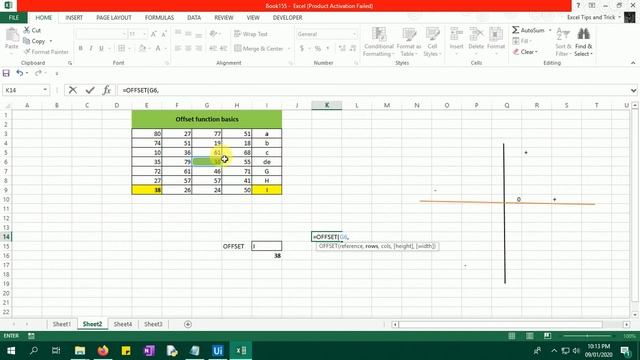Open Find & Select menu

pos(583,42)
